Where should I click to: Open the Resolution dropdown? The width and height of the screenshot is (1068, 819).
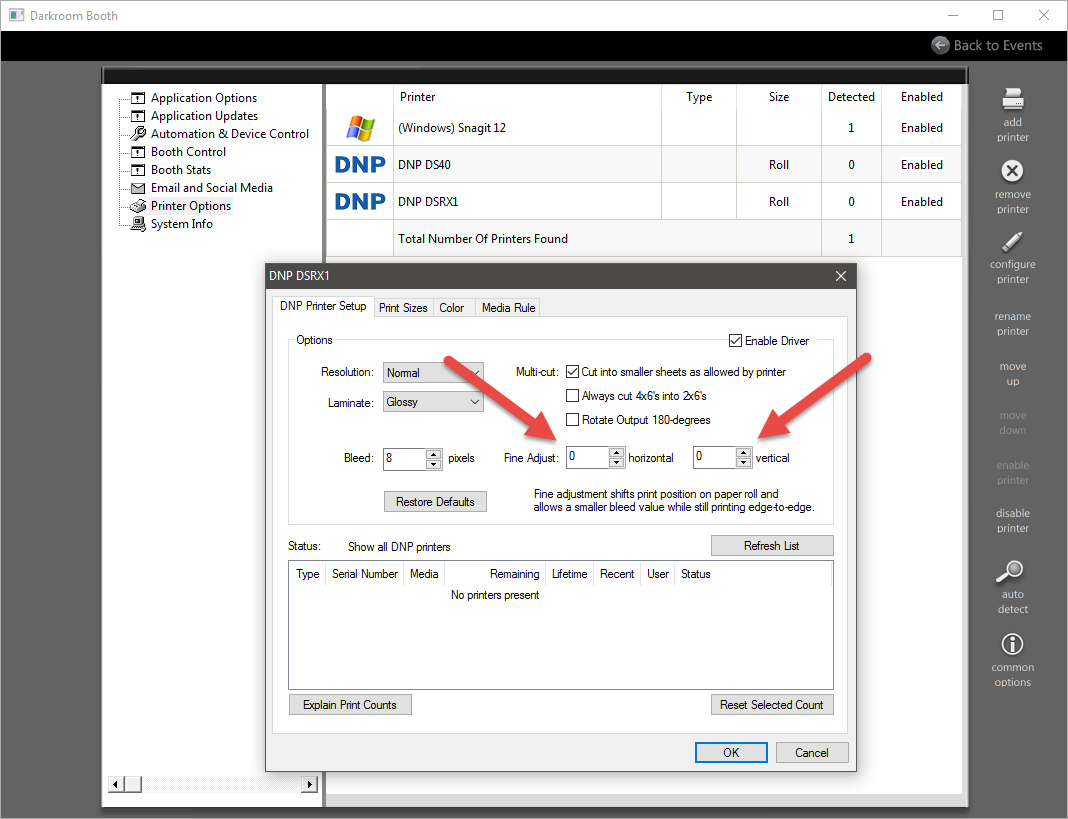433,373
